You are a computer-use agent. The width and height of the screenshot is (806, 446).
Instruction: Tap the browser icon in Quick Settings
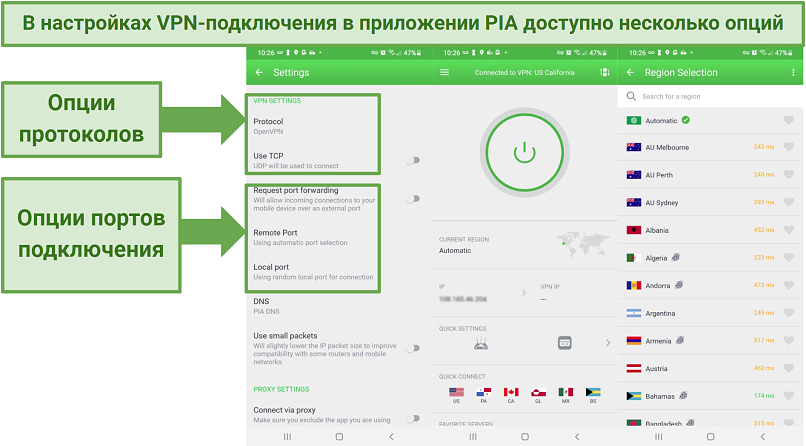click(564, 343)
